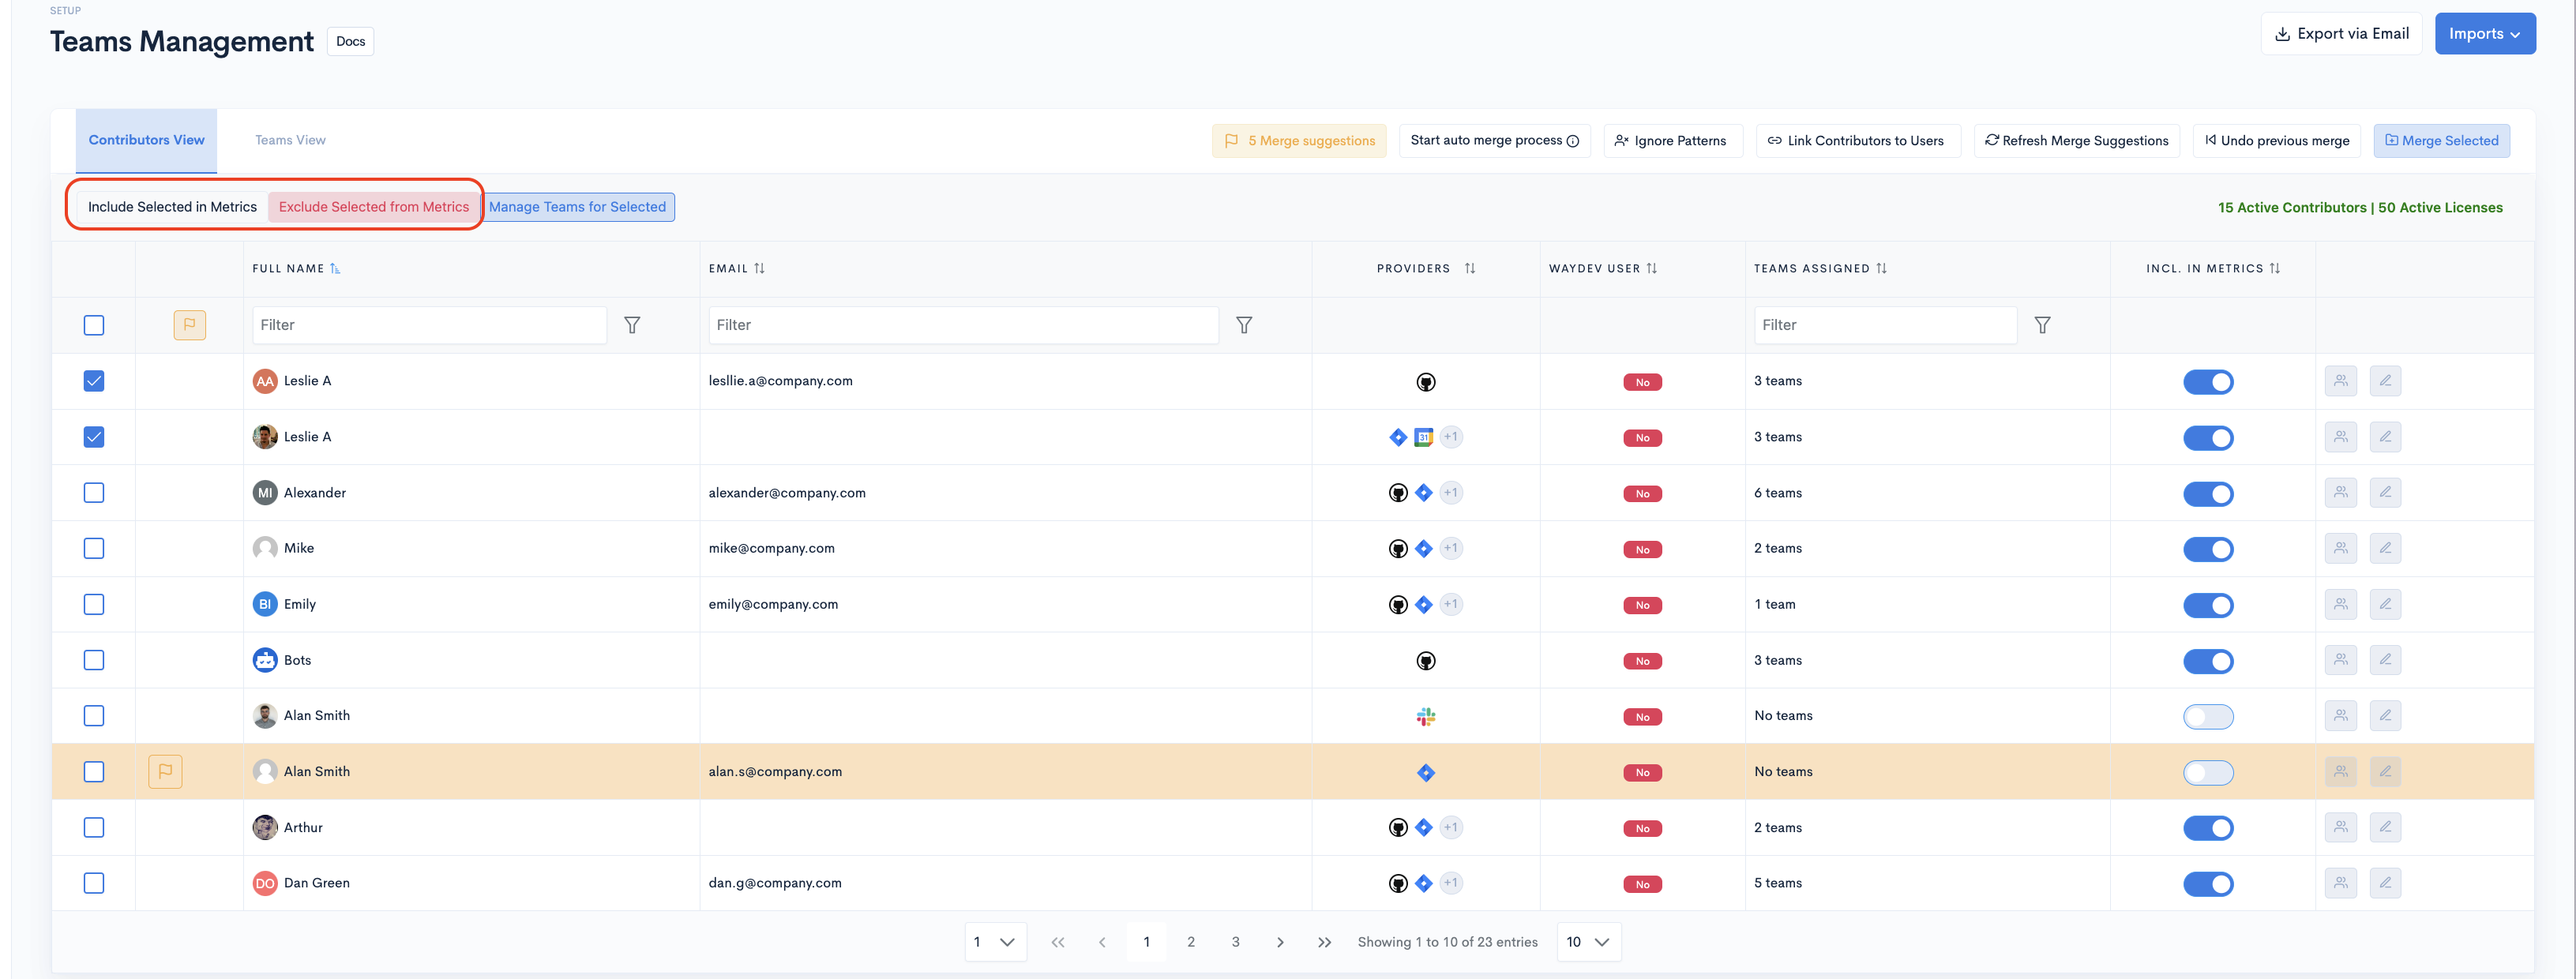The height and width of the screenshot is (979, 2576).
Task: Go to previous page arrow
Action: (x=1102, y=942)
